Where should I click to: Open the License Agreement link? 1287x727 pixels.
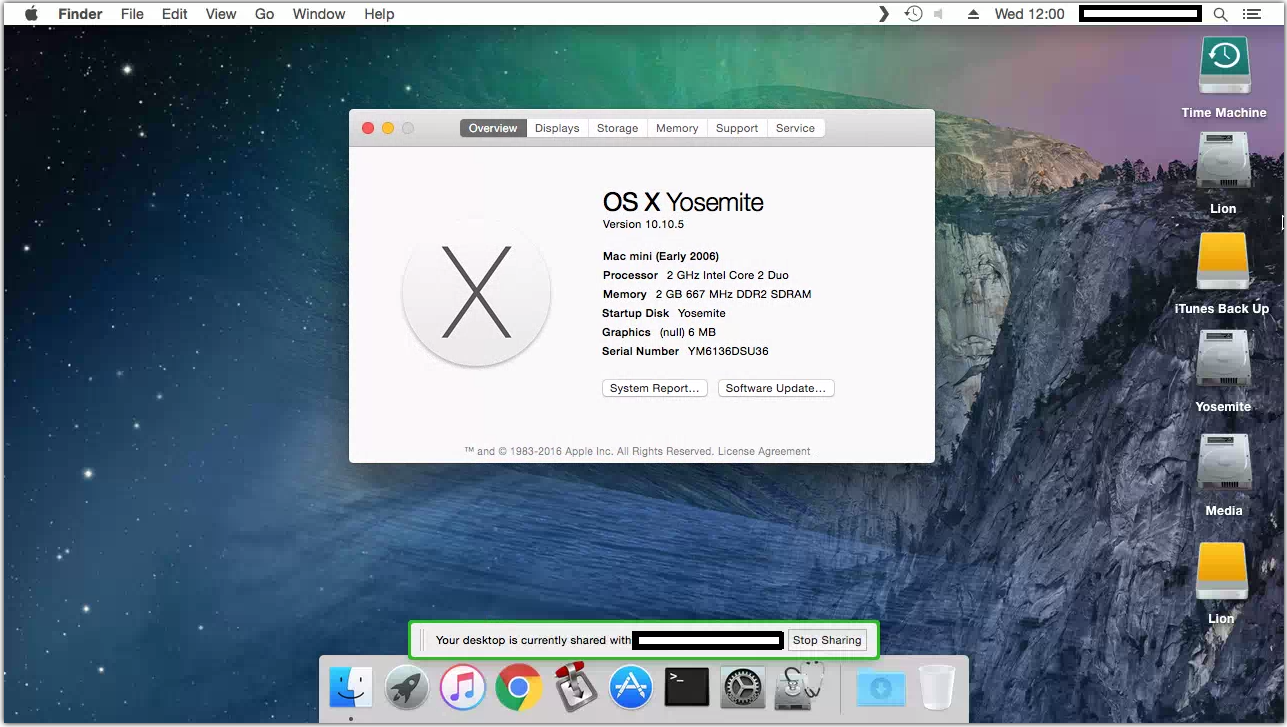[764, 451]
